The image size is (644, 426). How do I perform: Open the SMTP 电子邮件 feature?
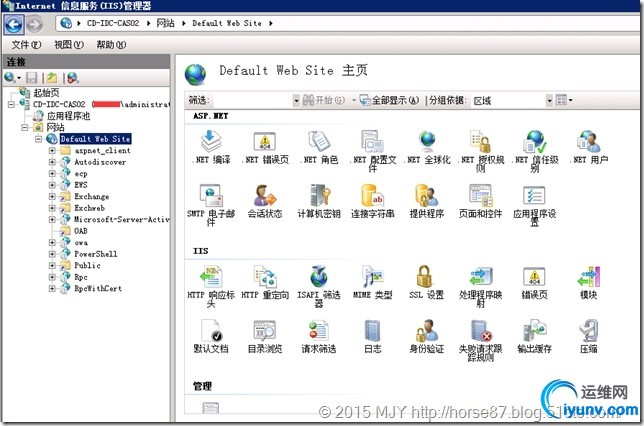click(x=211, y=205)
